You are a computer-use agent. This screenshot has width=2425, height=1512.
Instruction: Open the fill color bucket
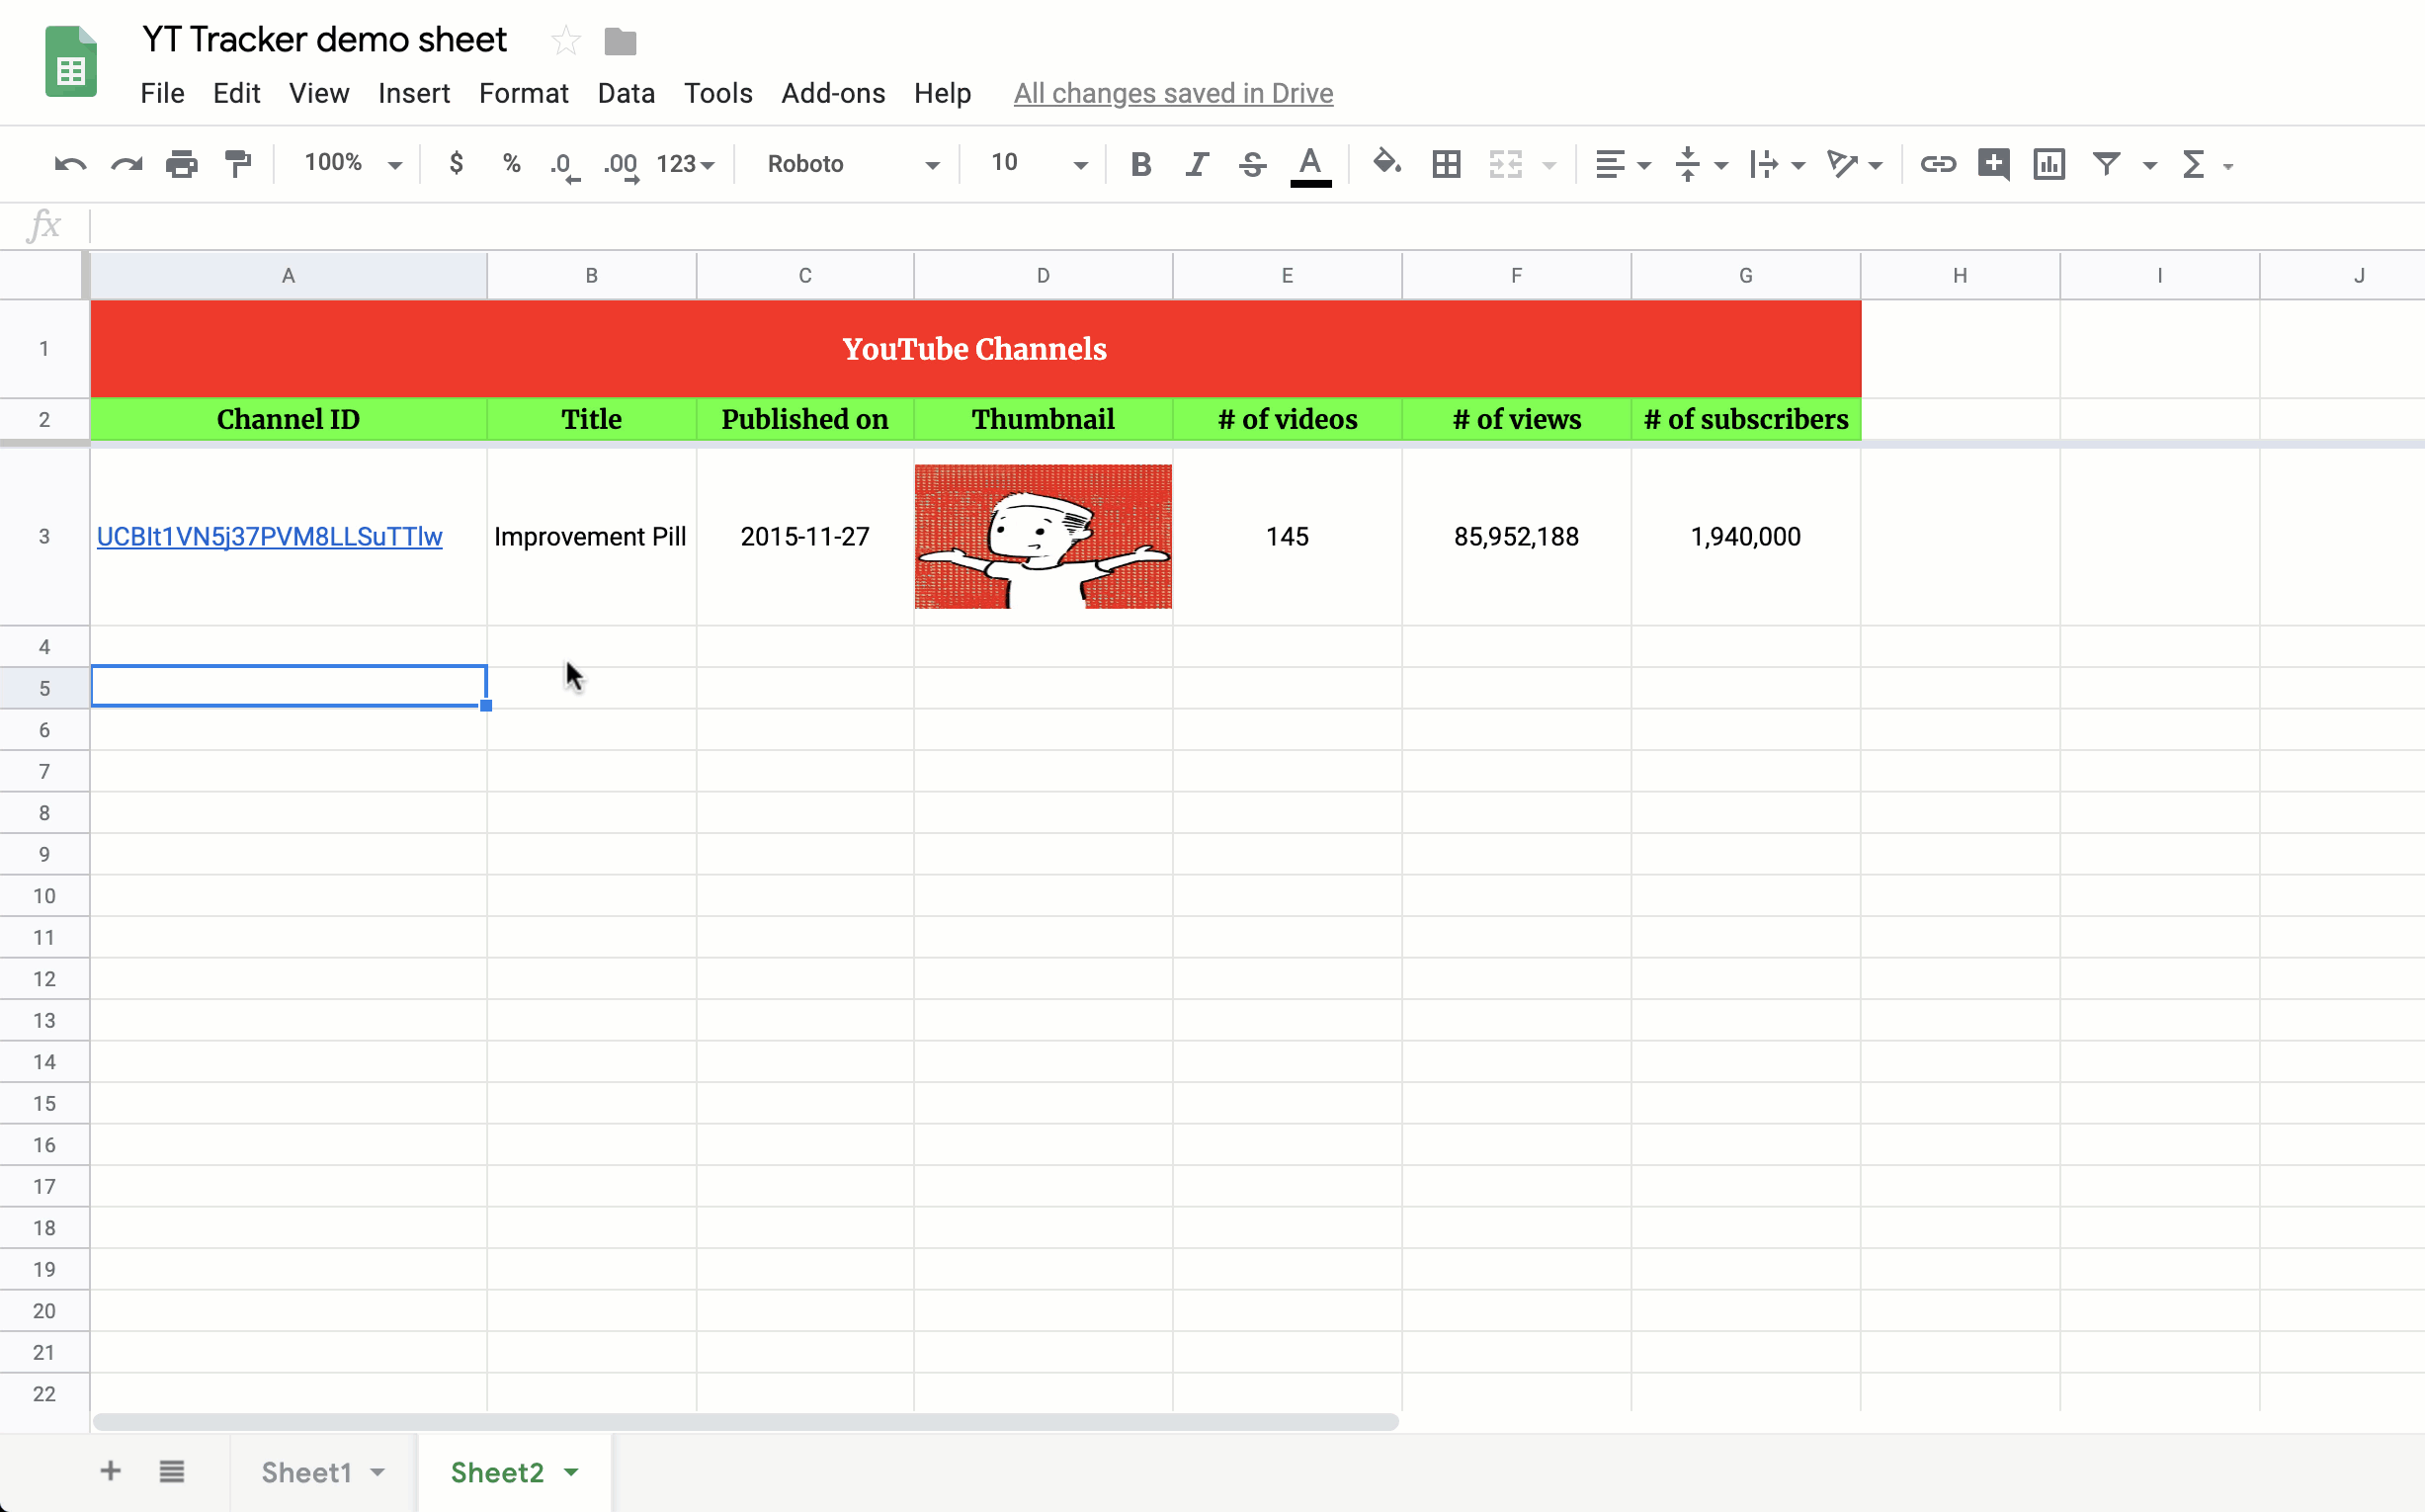pyautogui.click(x=1386, y=163)
